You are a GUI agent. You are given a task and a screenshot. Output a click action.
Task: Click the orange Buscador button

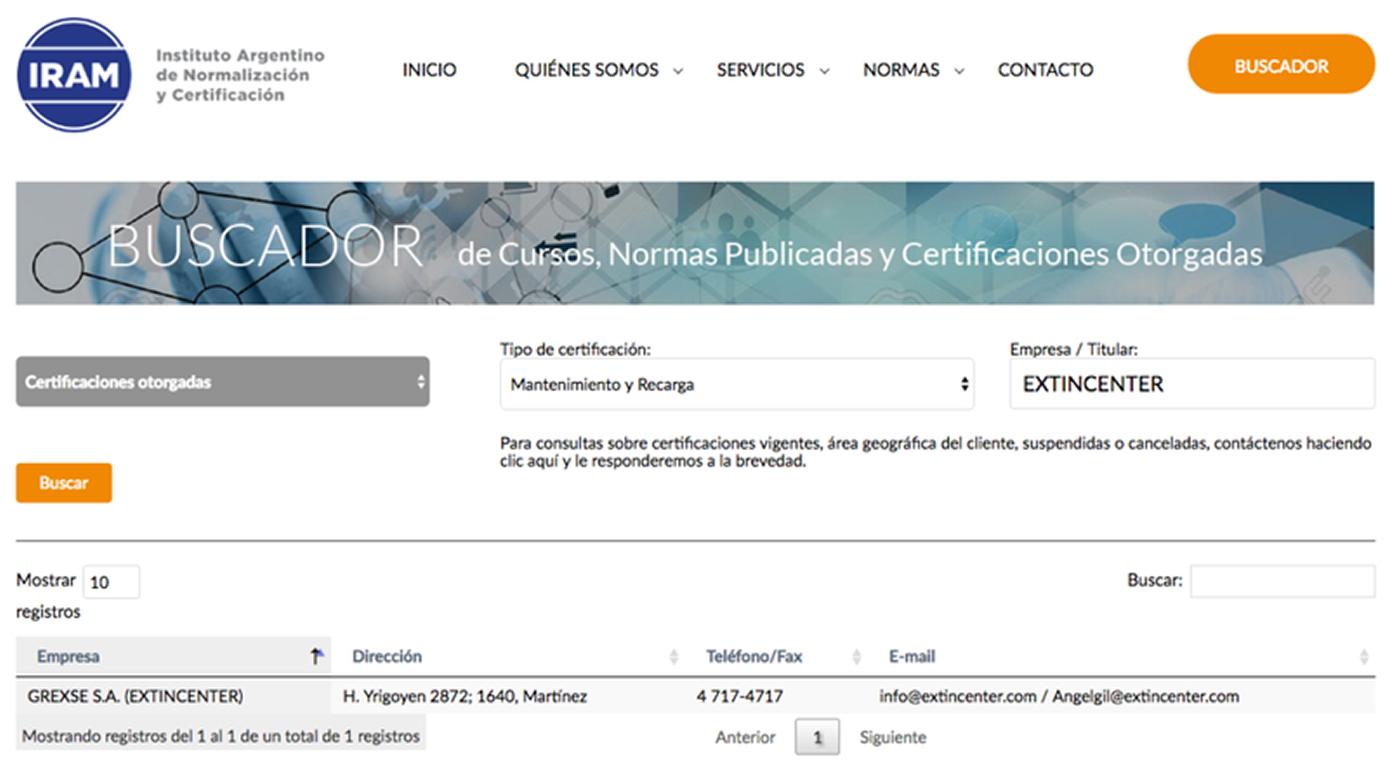point(1281,66)
